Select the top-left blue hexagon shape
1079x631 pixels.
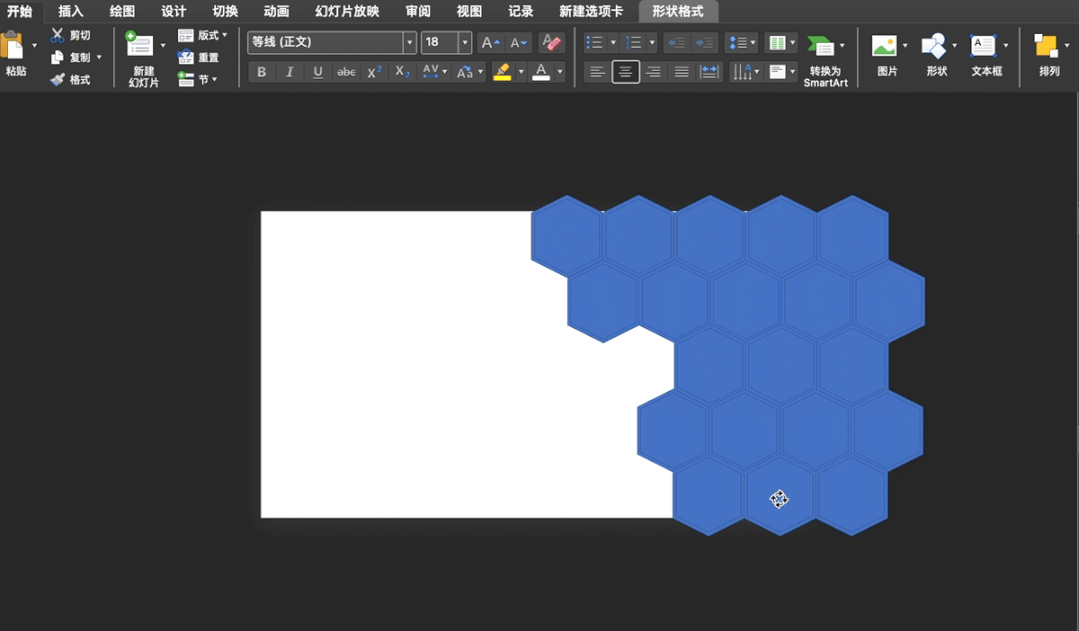(x=566, y=235)
